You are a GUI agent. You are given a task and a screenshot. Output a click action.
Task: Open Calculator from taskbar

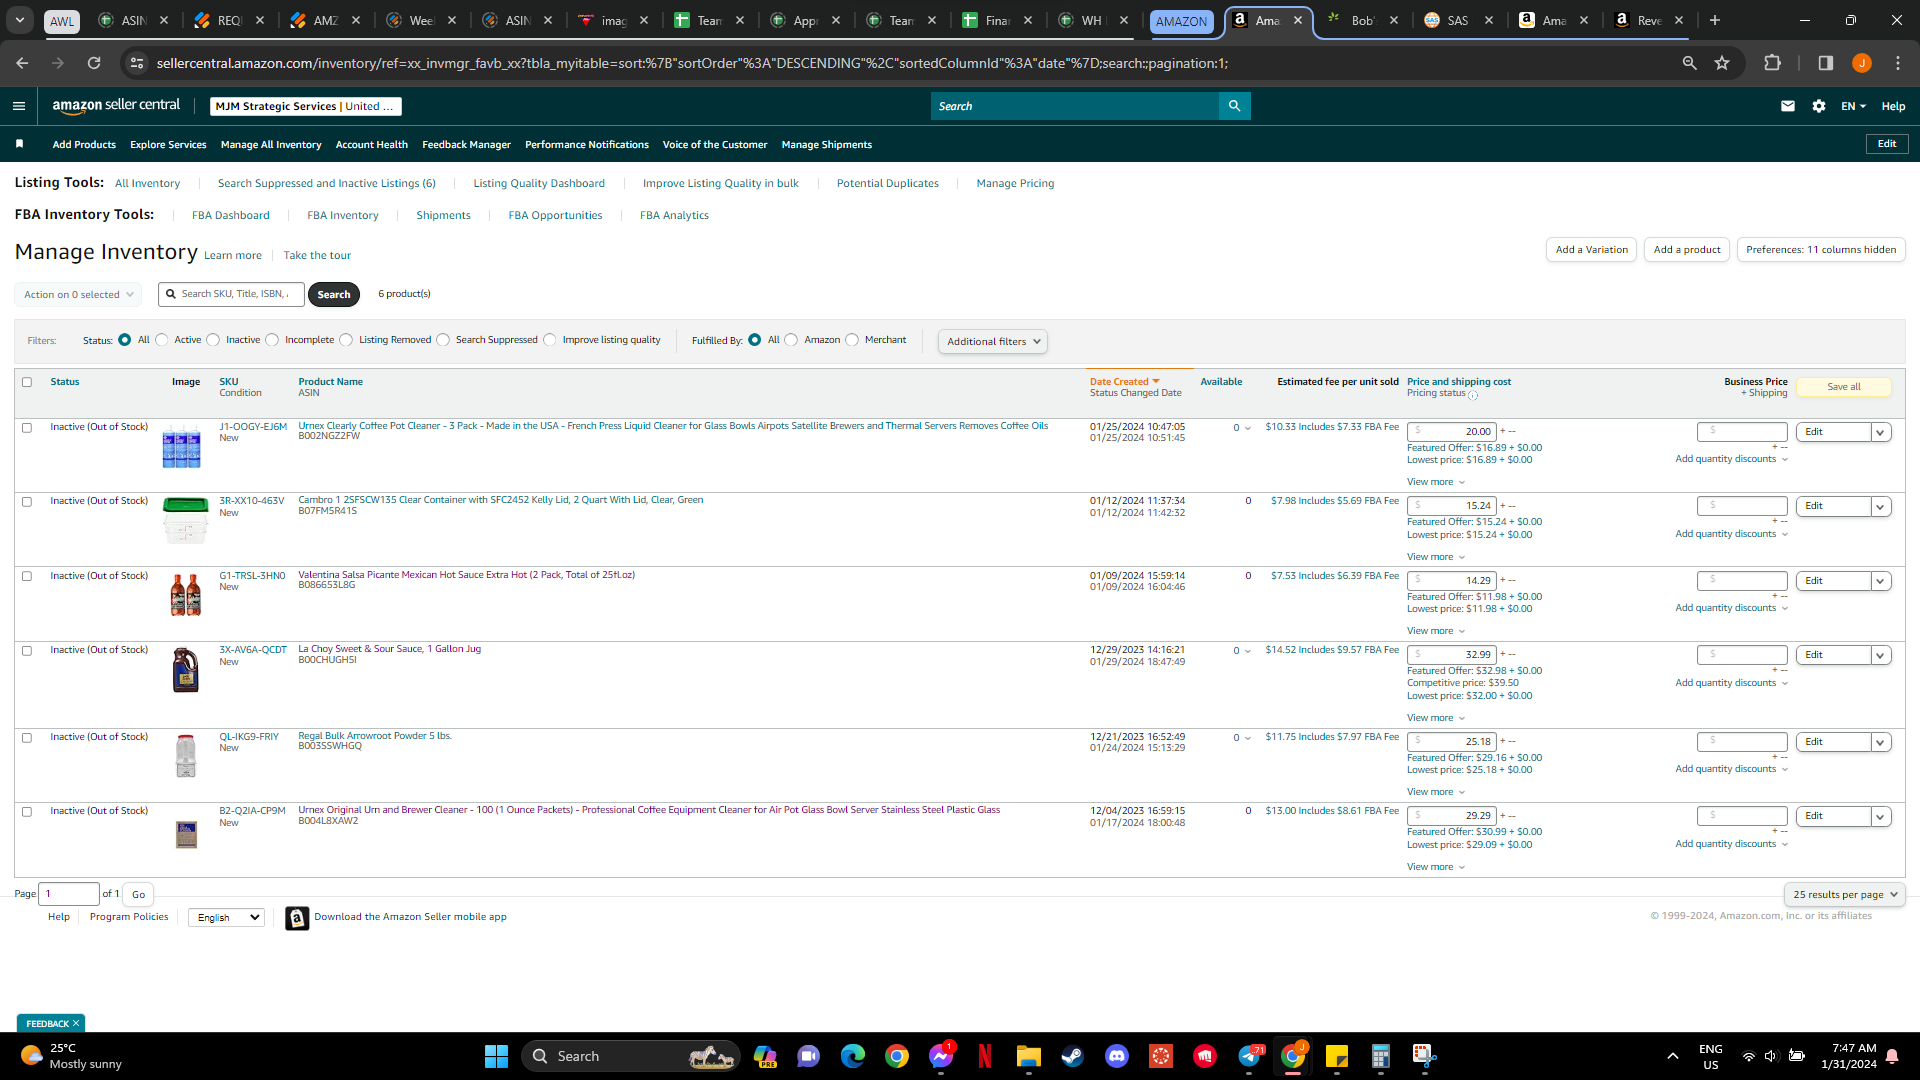(1381, 1056)
